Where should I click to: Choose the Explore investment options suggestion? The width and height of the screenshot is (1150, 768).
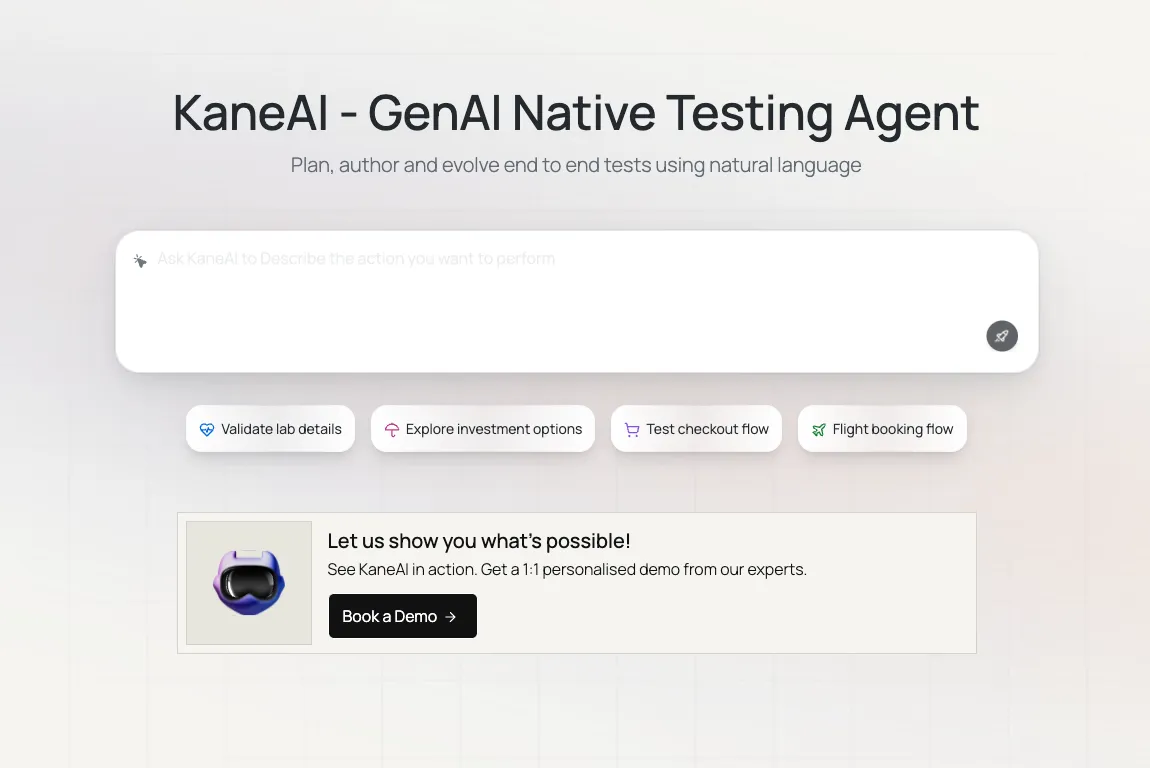click(x=483, y=428)
